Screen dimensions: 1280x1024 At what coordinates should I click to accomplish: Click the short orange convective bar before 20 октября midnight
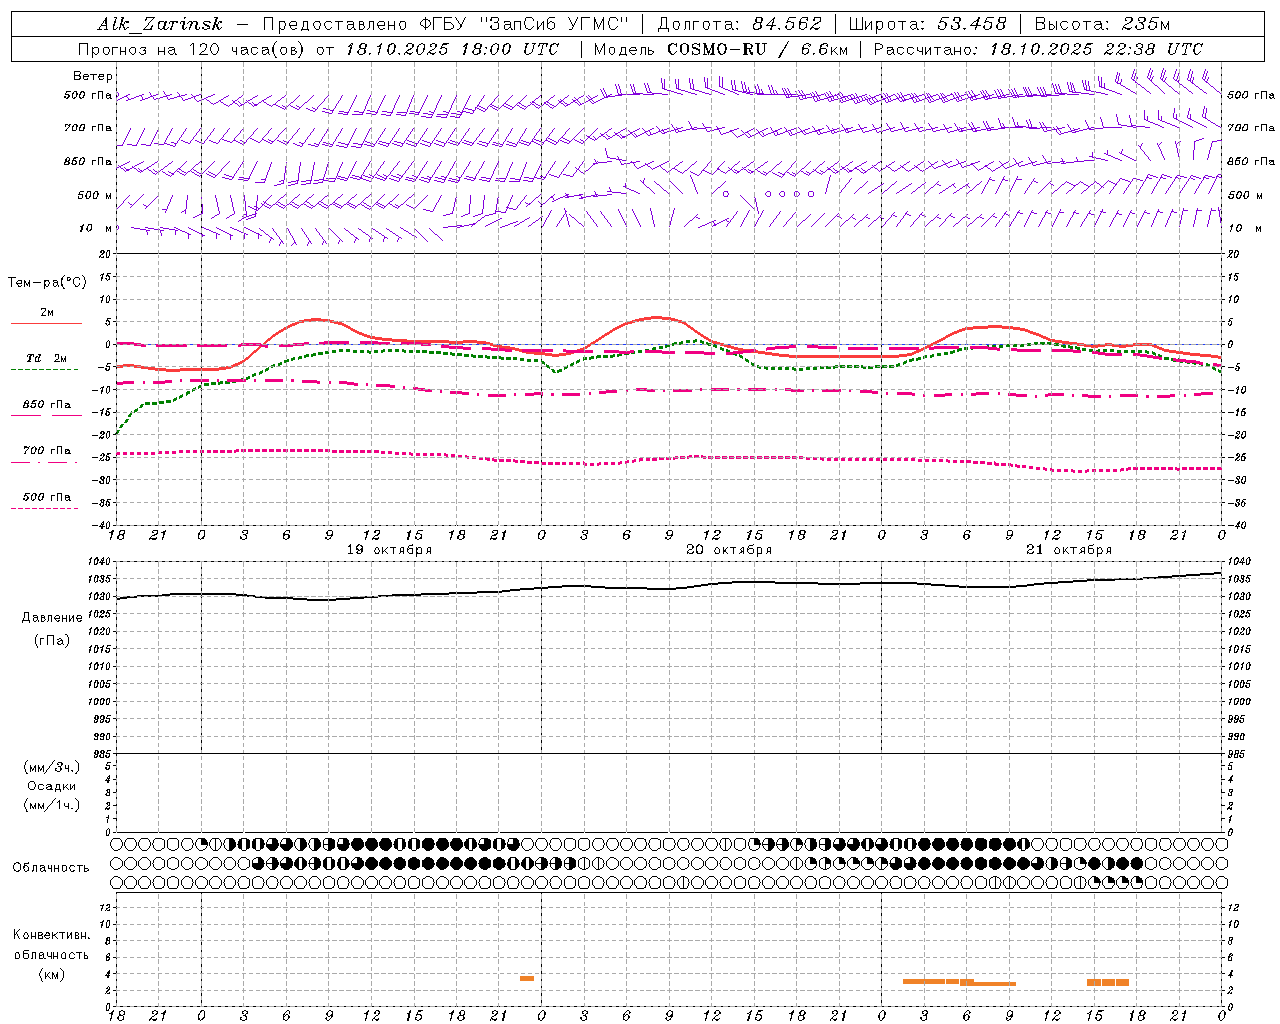click(x=526, y=978)
